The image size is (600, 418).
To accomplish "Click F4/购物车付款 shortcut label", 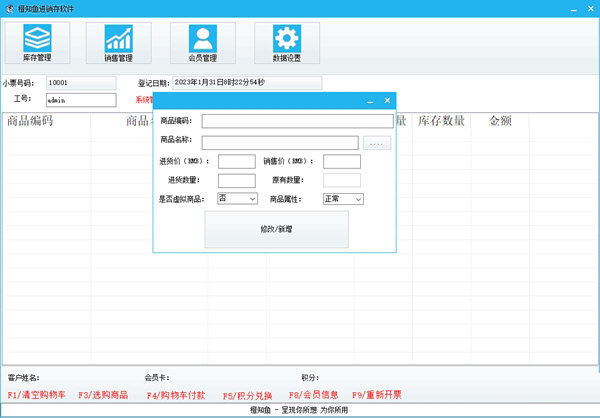I will 176,395.
